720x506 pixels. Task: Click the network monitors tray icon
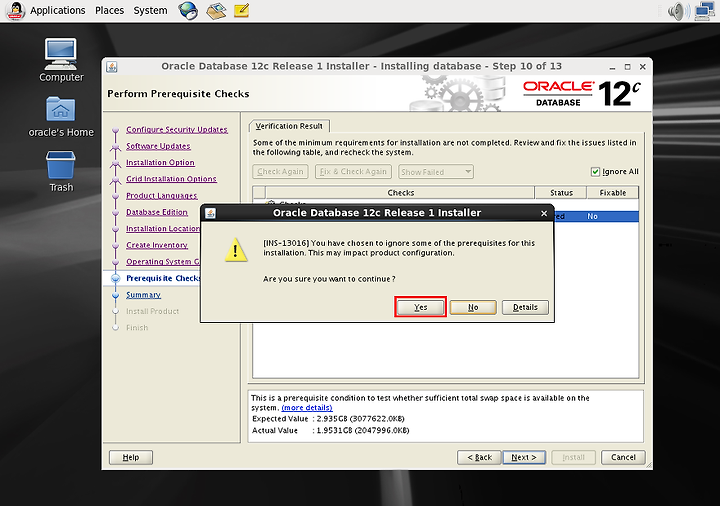(705, 11)
